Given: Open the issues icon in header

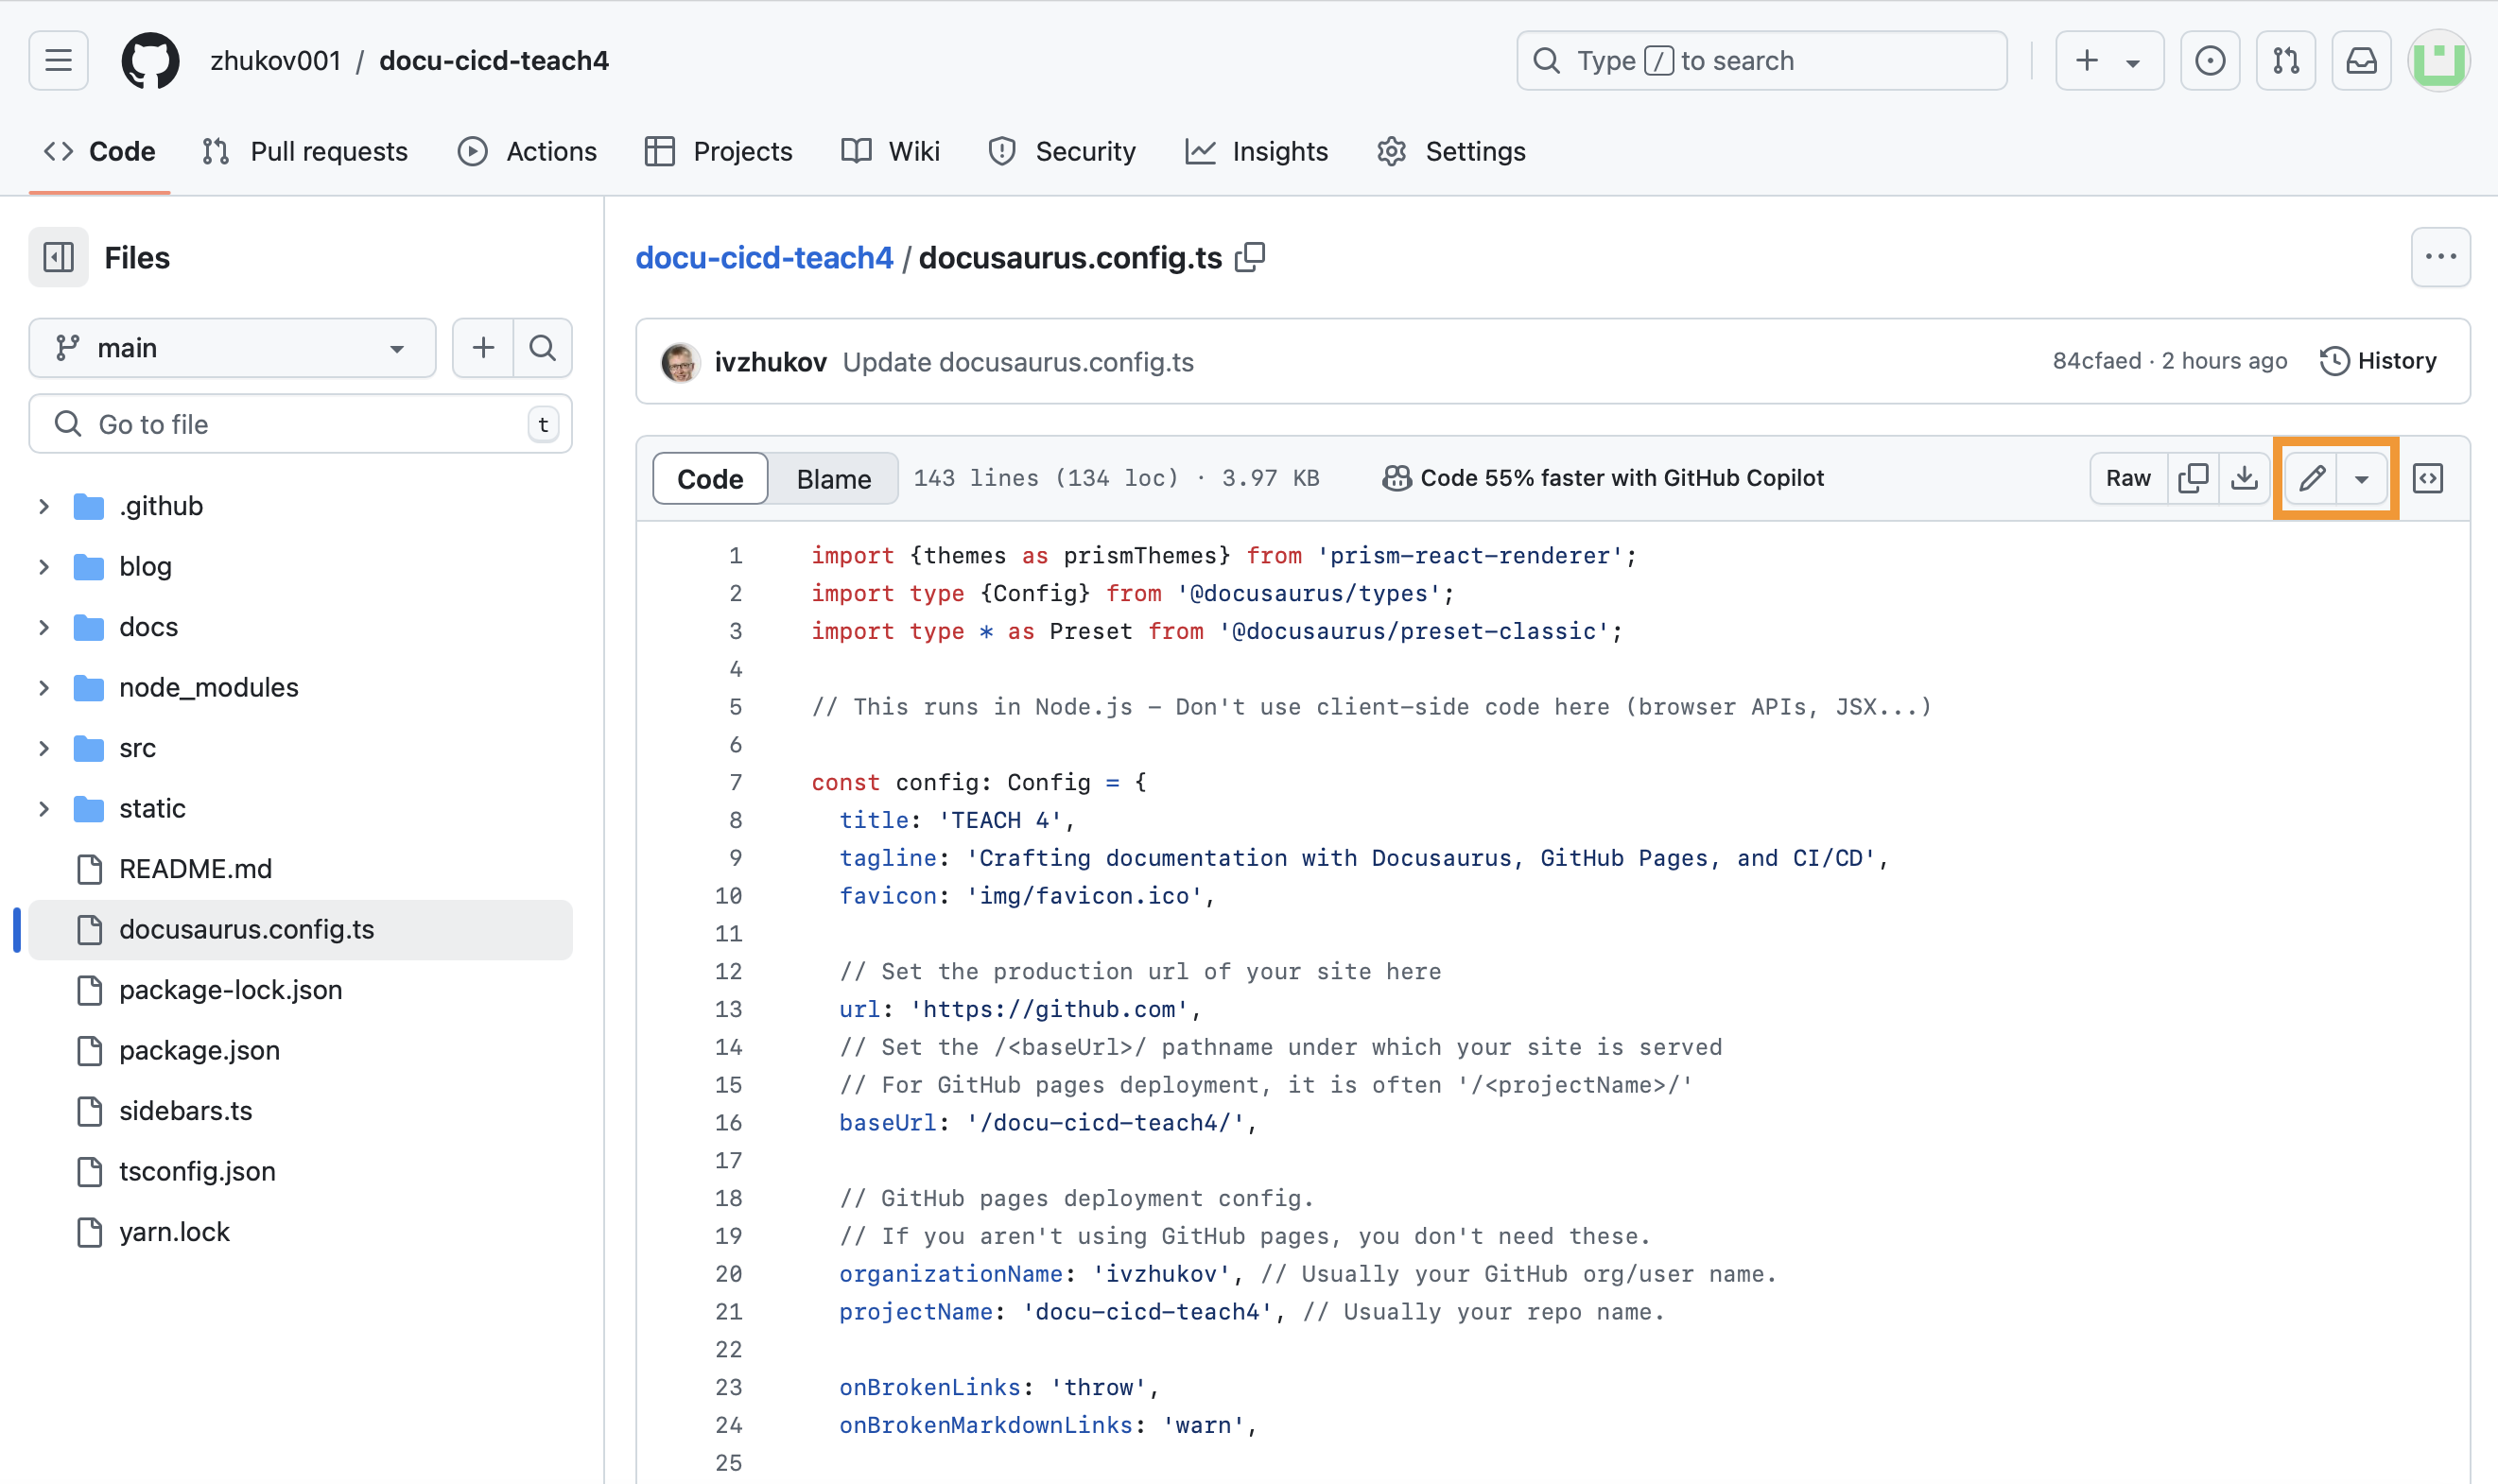Looking at the screenshot, I should coord(2210,61).
